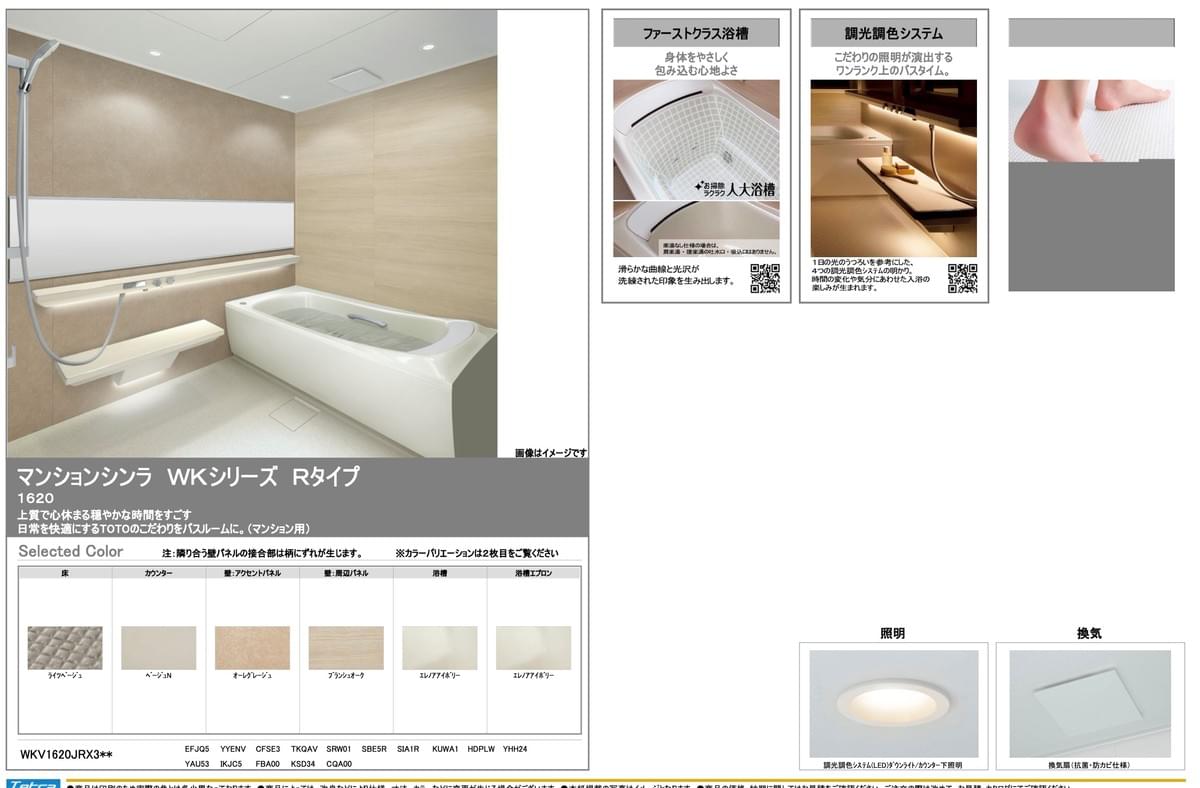This screenshot has height=788, width=1200.
Task: Click the YAU53 option code
Action: coord(197,763)
